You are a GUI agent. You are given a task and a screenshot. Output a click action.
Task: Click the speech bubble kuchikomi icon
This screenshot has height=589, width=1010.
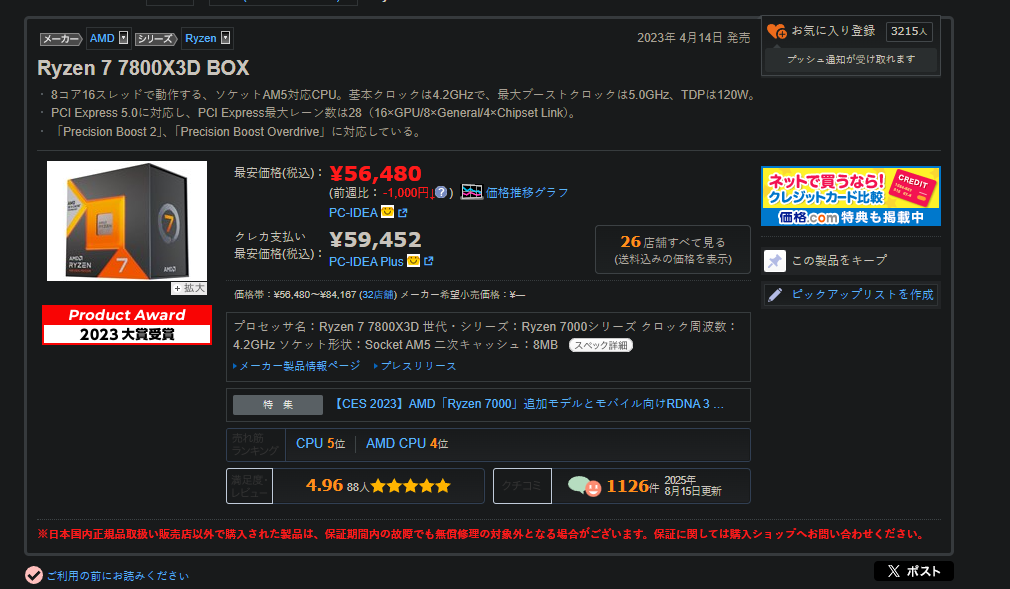(x=584, y=486)
